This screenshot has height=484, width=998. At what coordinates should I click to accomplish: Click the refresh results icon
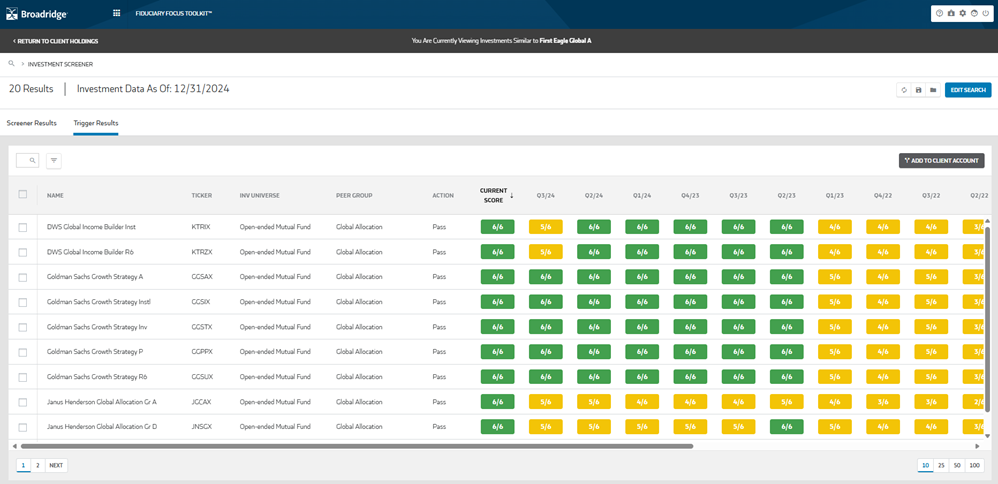point(904,90)
